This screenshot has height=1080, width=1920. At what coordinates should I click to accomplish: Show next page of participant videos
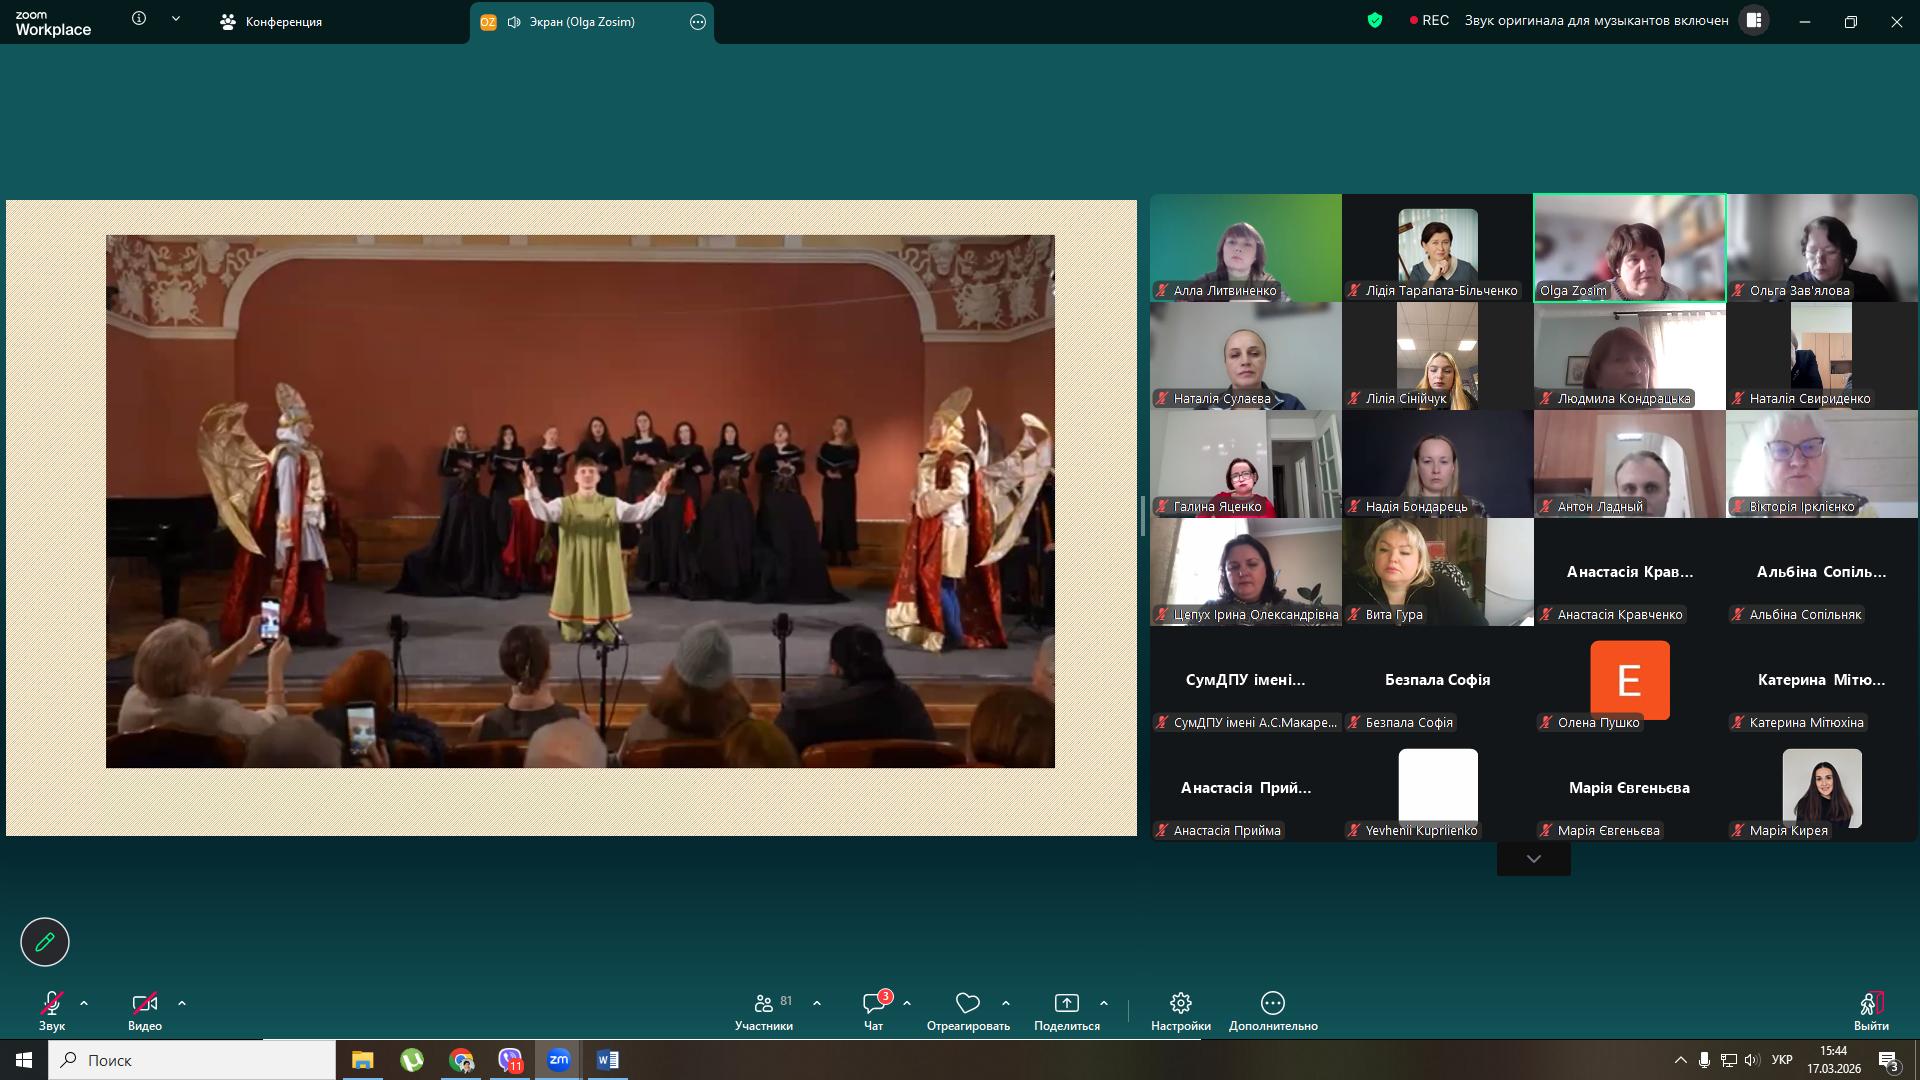coord(1533,859)
